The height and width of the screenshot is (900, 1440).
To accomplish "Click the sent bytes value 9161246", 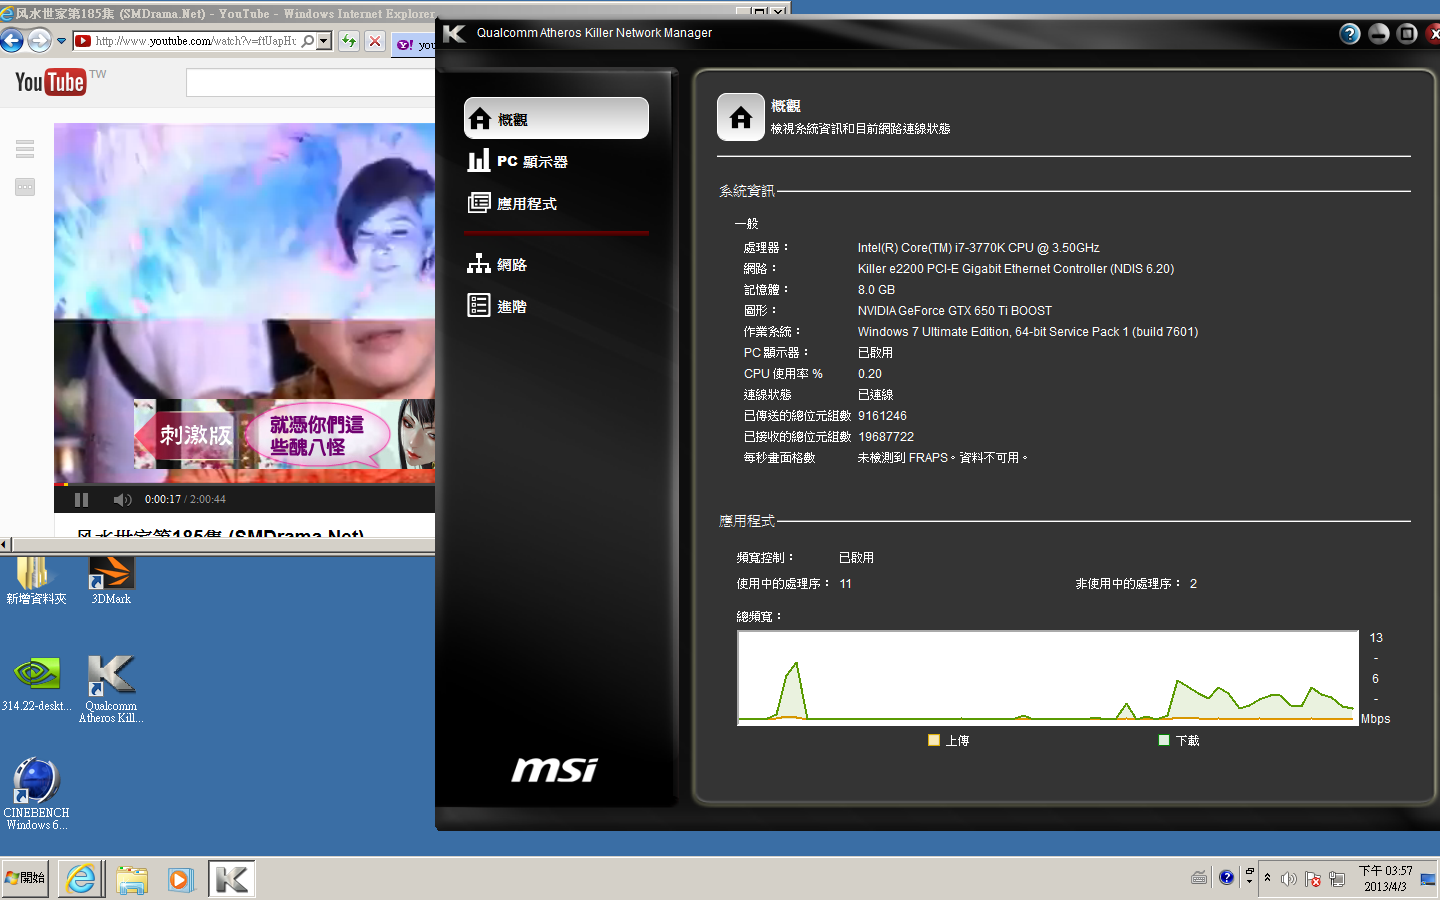I will click(x=882, y=416).
